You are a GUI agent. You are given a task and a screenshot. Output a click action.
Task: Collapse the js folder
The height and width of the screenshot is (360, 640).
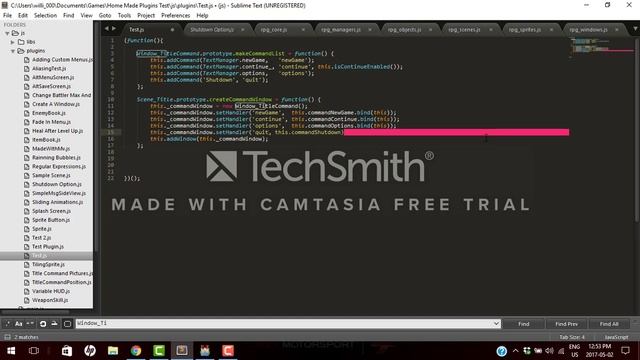coord(7,33)
